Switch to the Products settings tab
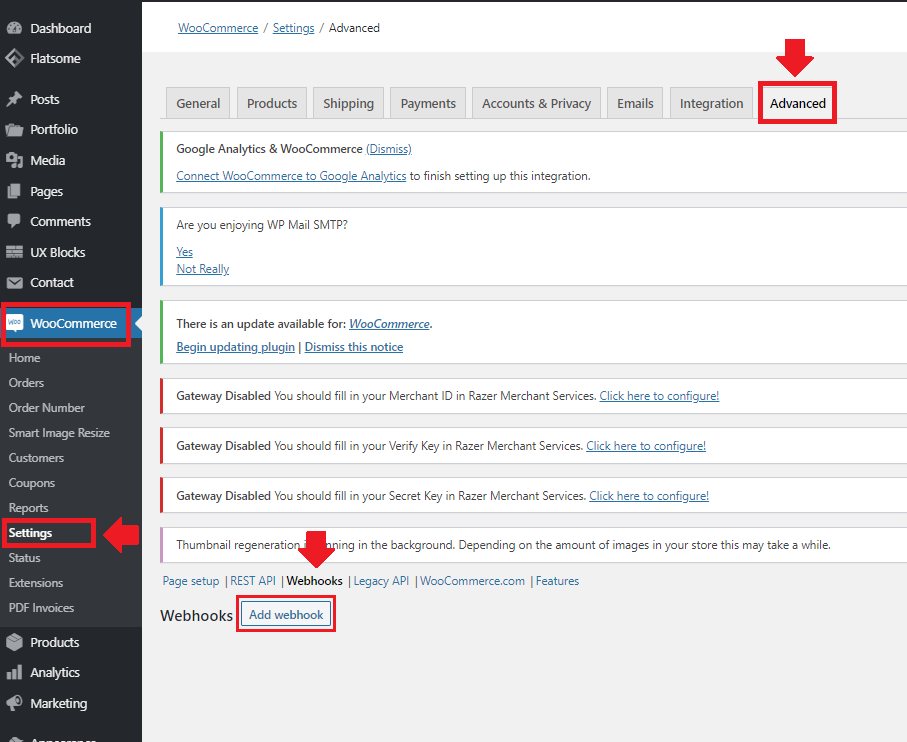This screenshot has height=742, width=907. (x=272, y=103)
